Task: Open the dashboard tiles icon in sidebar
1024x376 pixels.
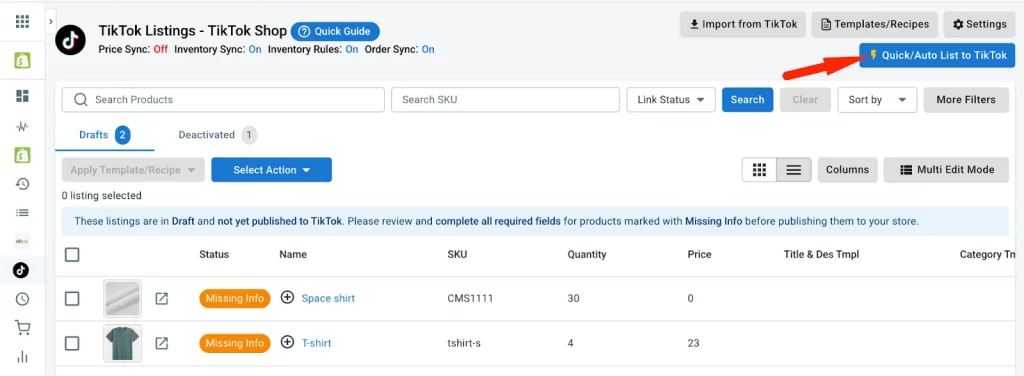Action: pyautogui.click(x=22, y=96)
